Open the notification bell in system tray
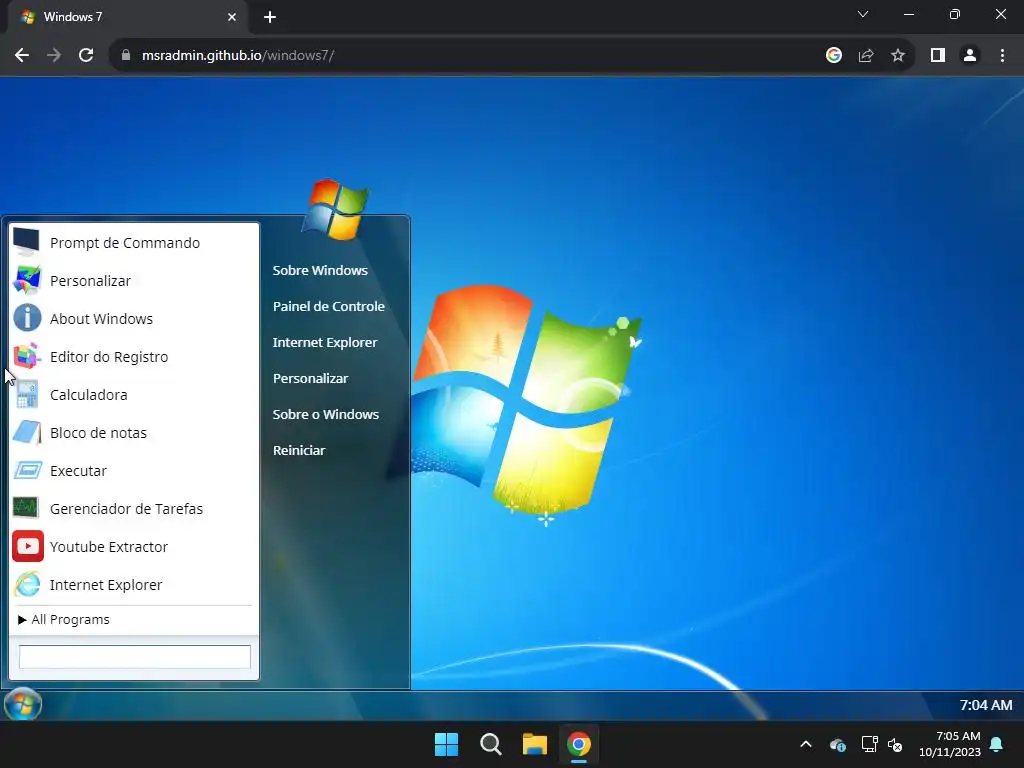 pos(997,744)
